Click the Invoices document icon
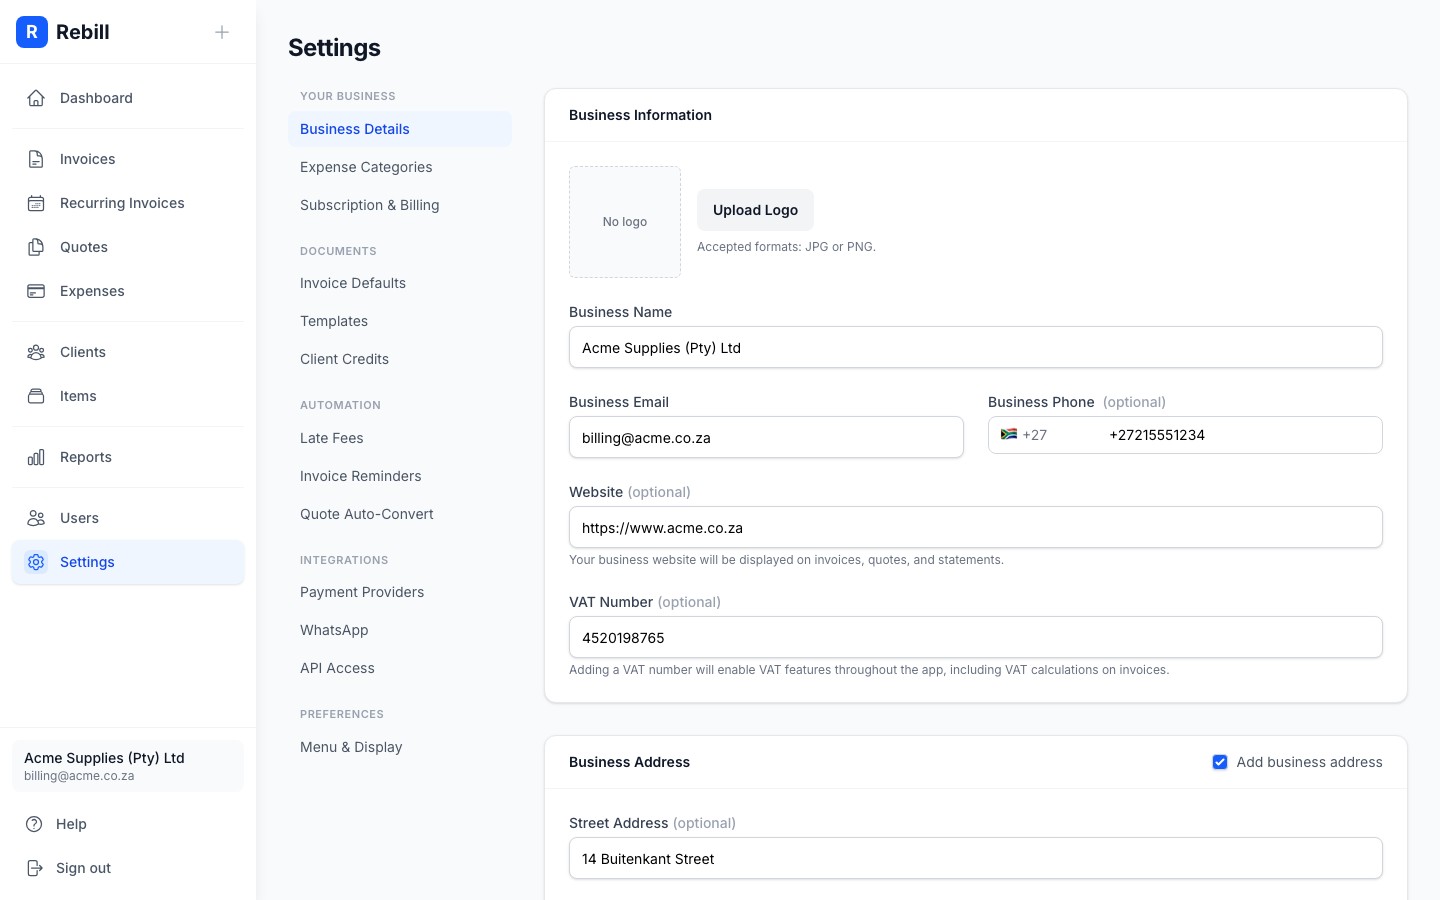 tap(36, 159)
